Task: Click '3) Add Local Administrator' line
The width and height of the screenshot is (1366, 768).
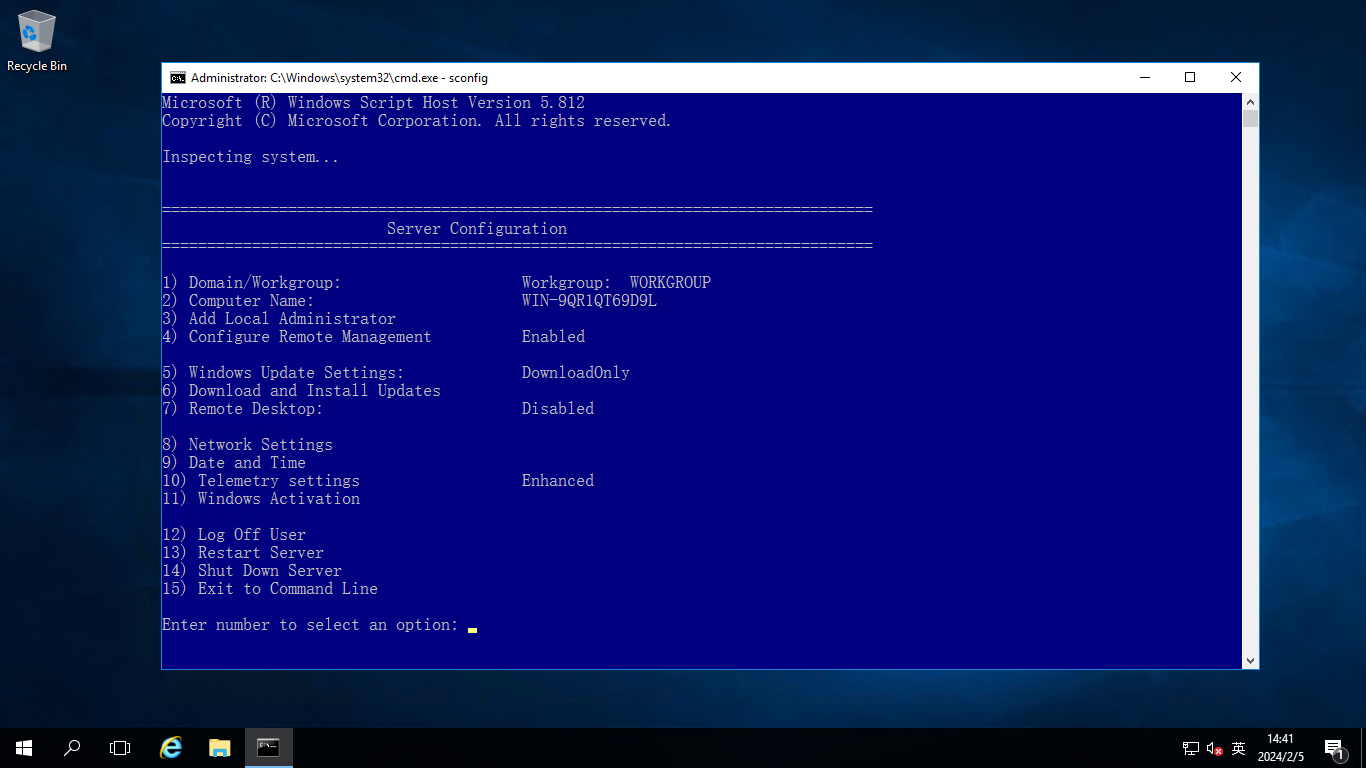Action: pyautogui.click(x=279, y=319)
